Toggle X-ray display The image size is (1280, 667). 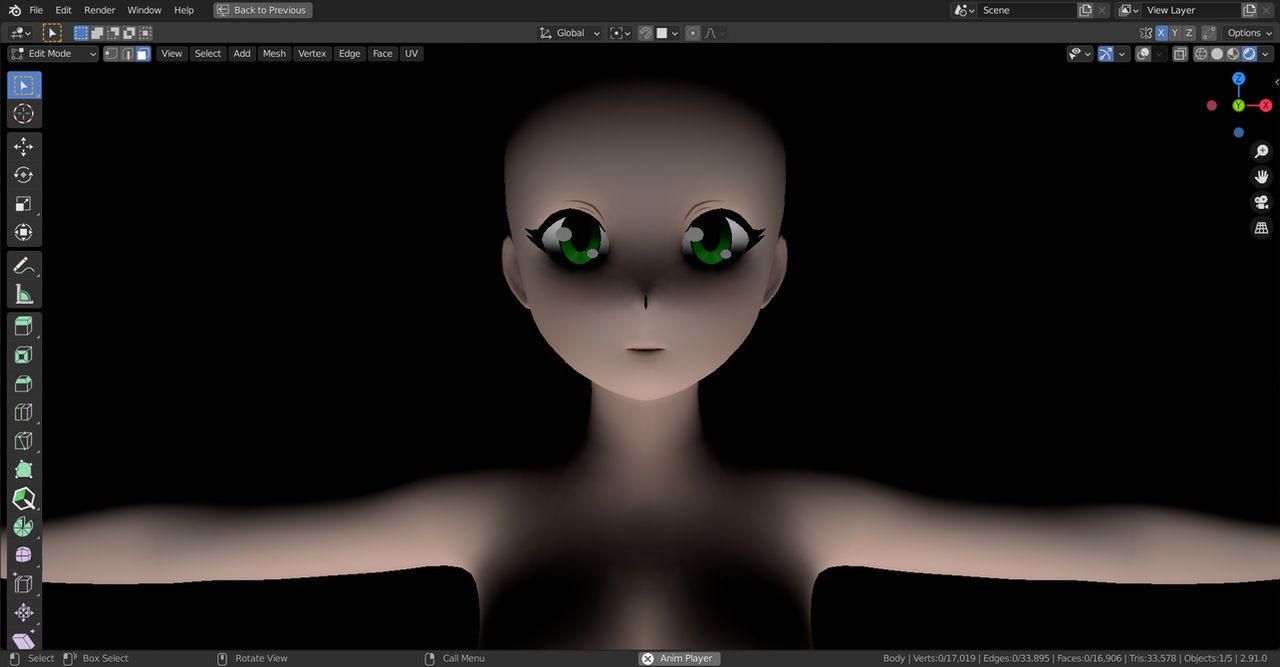(x=1180, y=54)
